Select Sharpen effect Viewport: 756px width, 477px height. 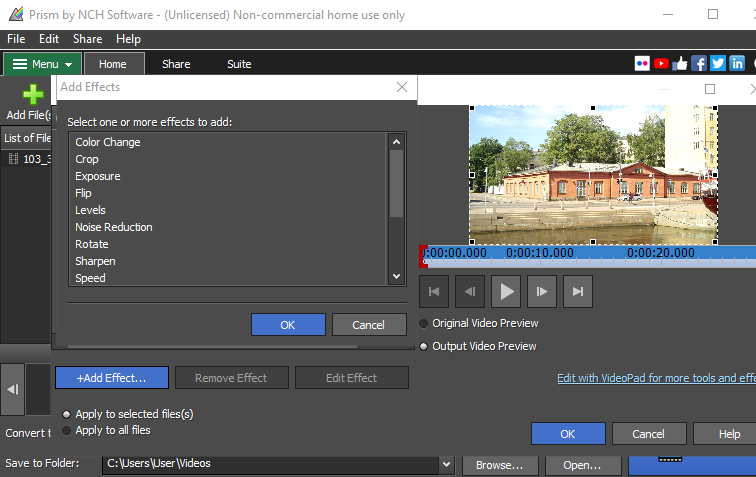coord(95,261)
